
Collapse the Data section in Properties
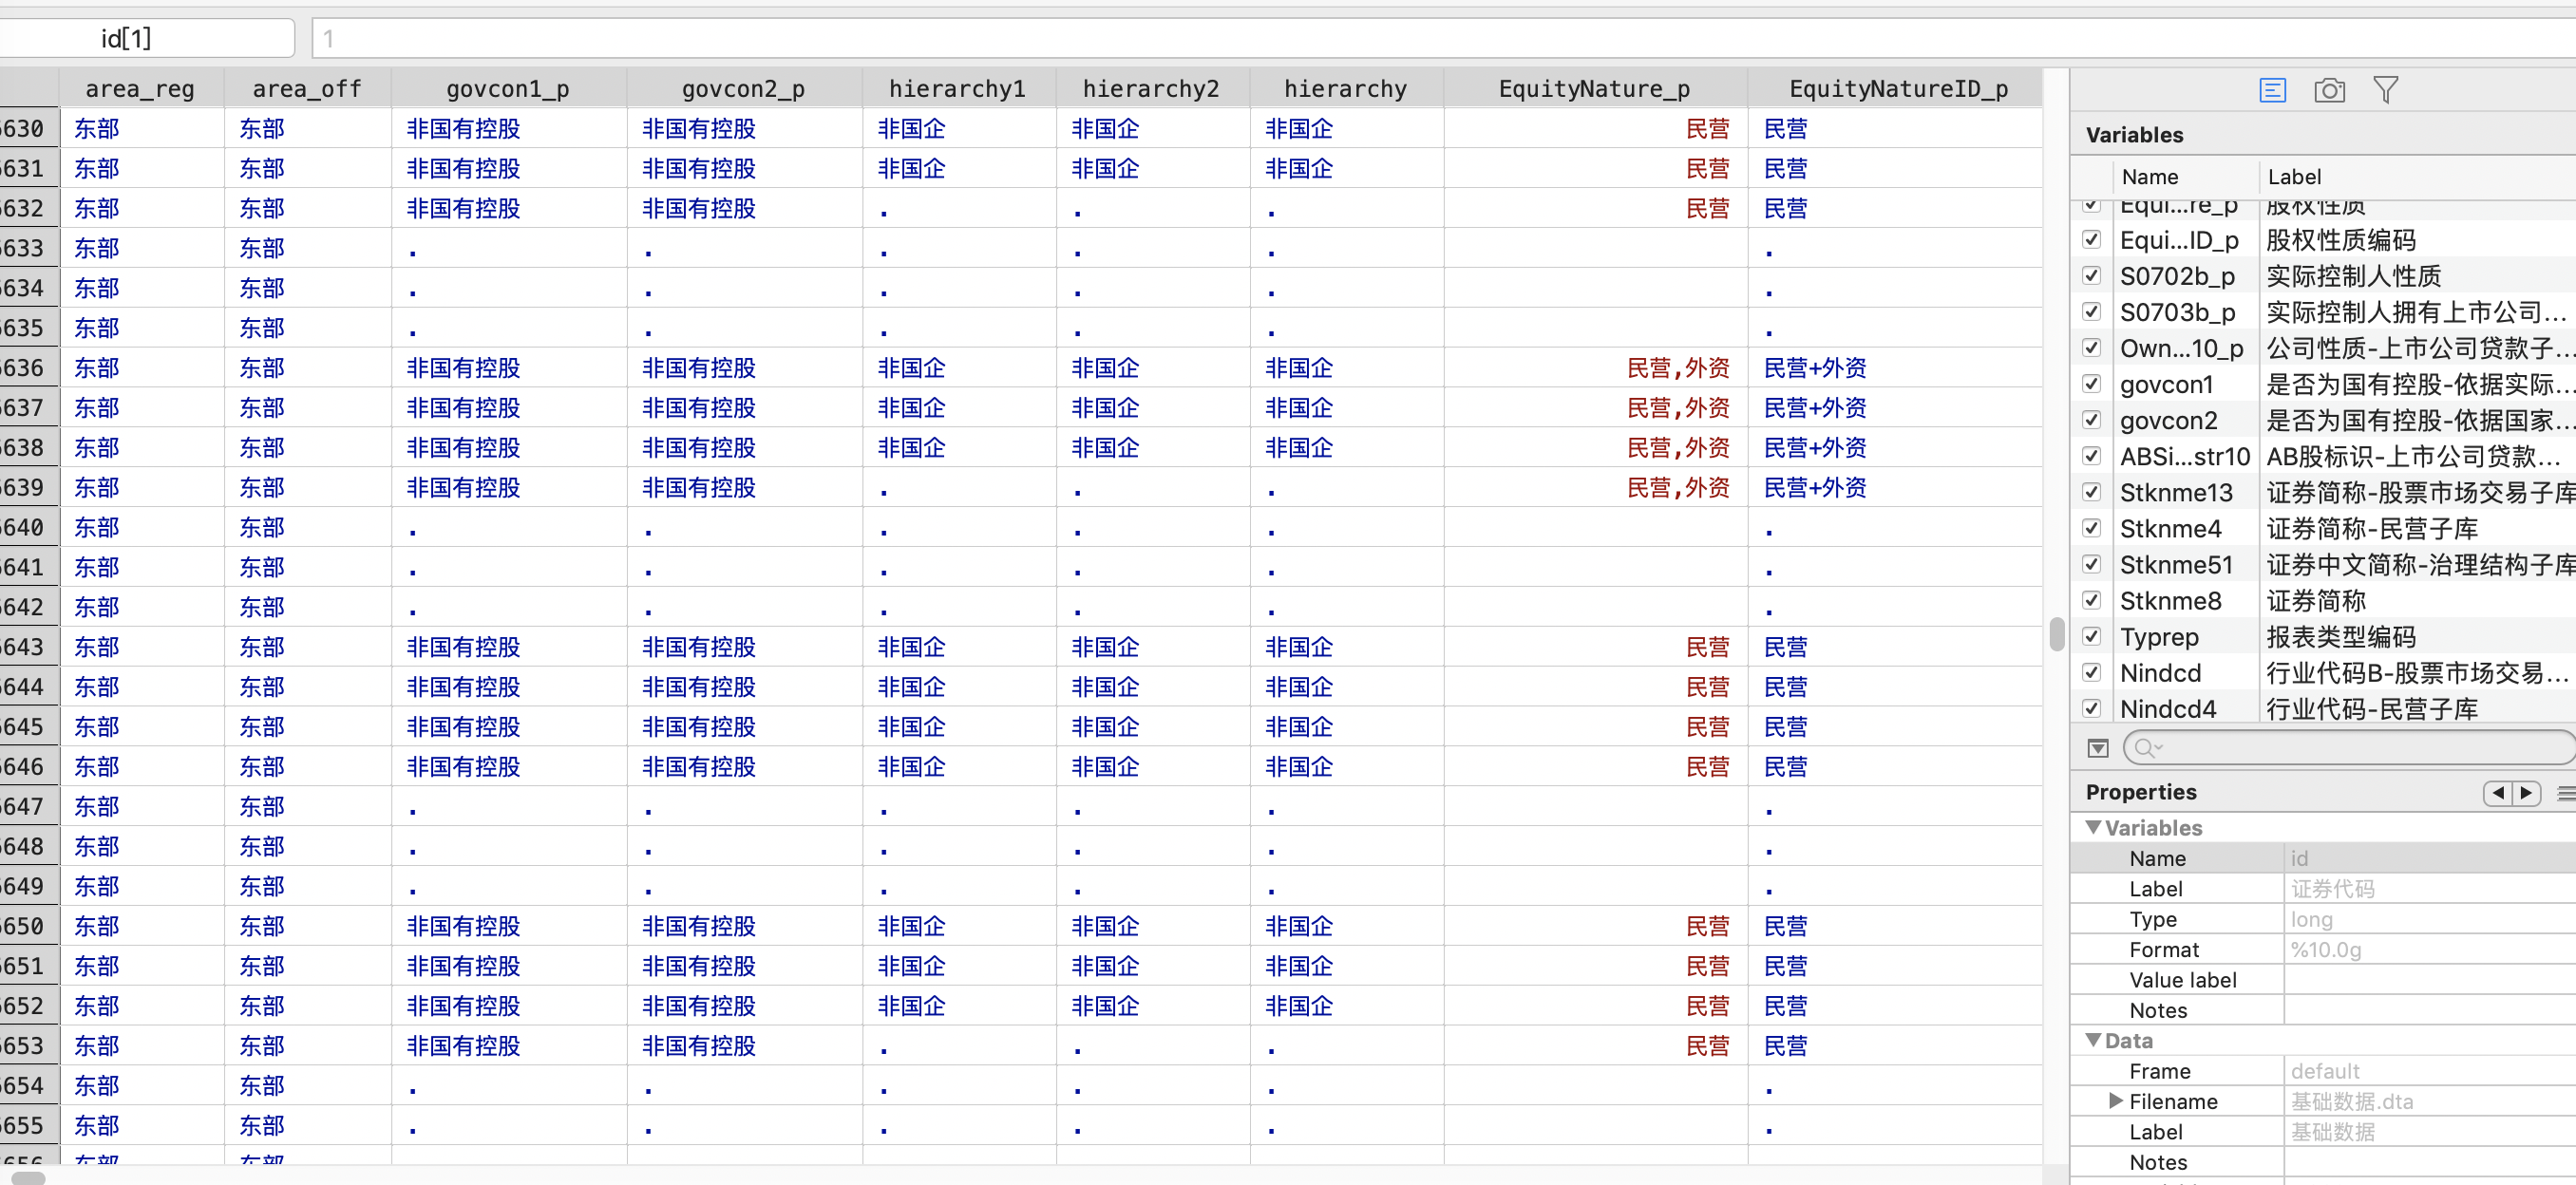(2093, 1040)
